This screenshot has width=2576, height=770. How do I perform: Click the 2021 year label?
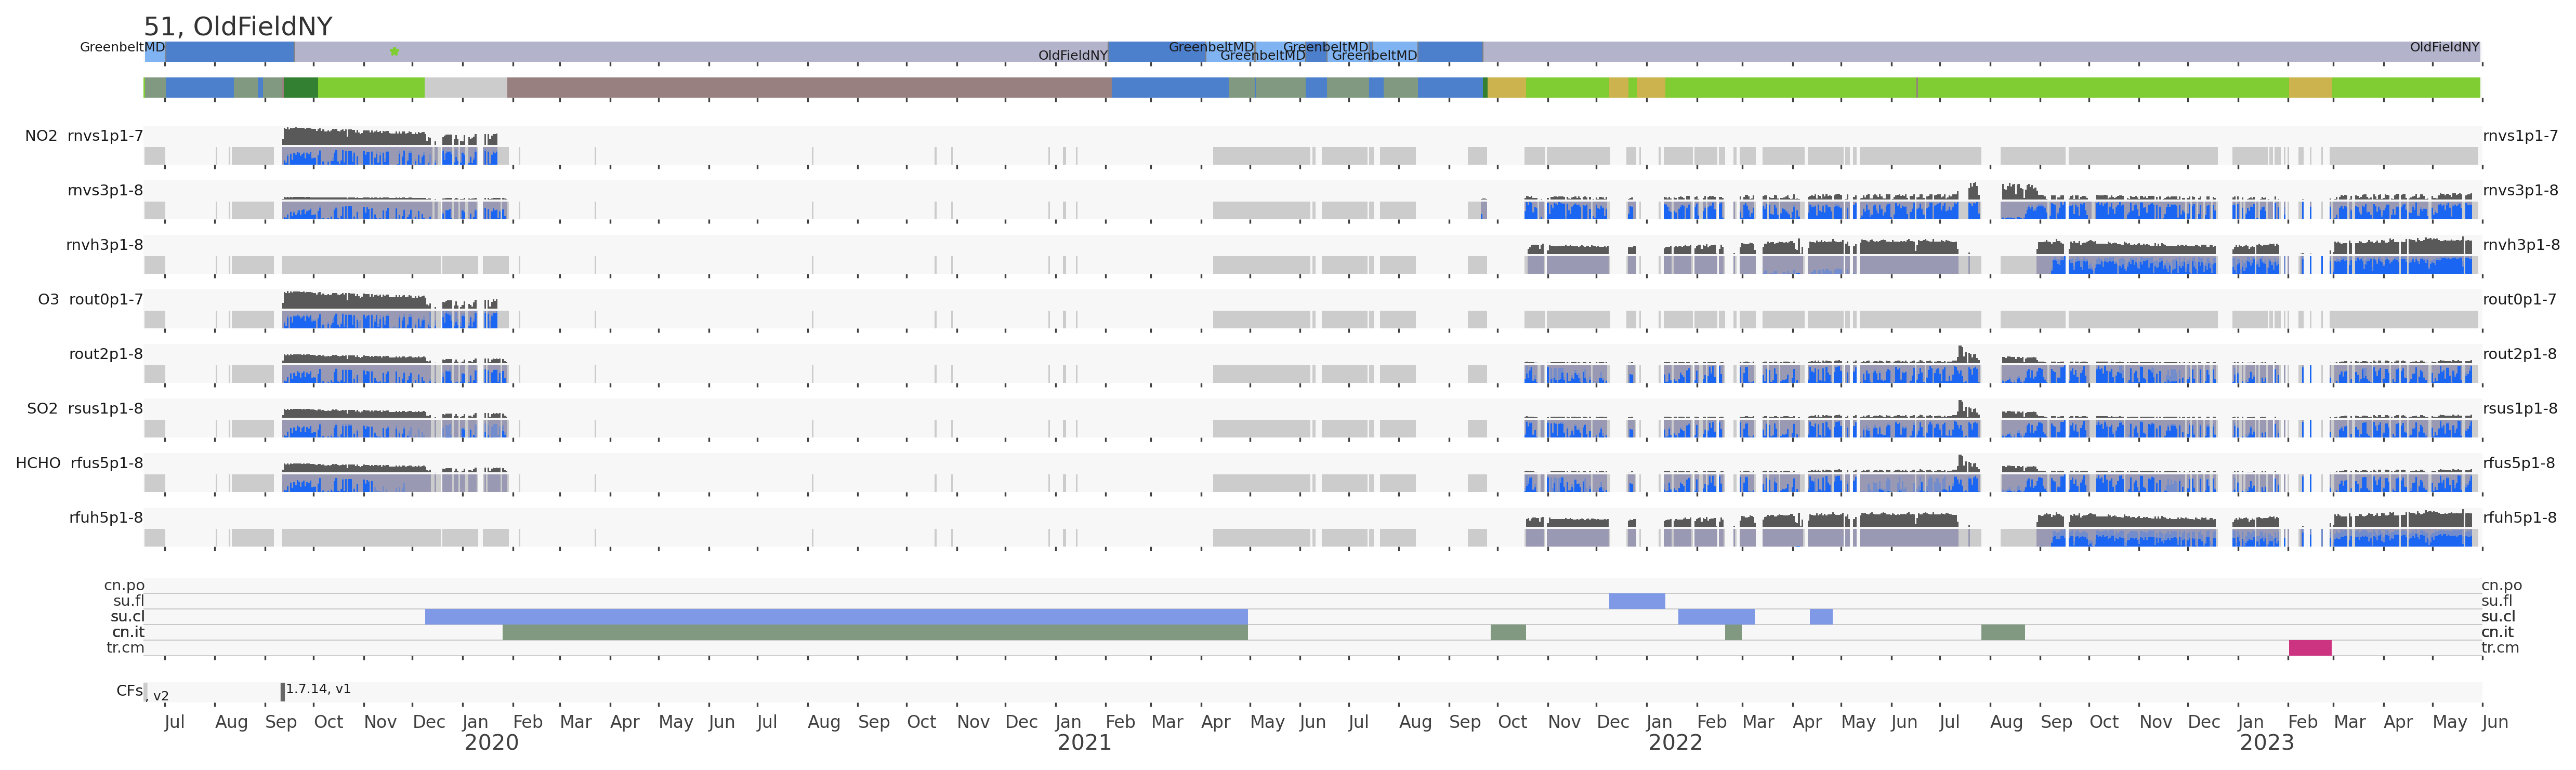[x=1083, y=743]
